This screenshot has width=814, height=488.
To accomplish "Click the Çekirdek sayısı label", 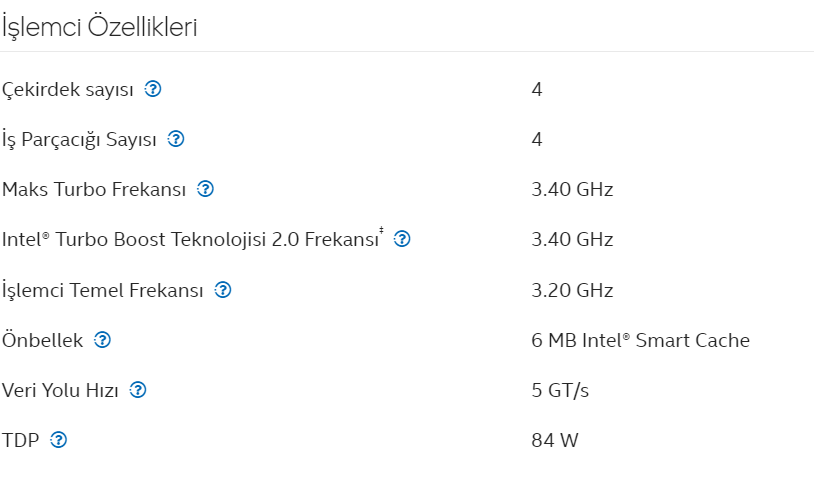I will [67, 90].
